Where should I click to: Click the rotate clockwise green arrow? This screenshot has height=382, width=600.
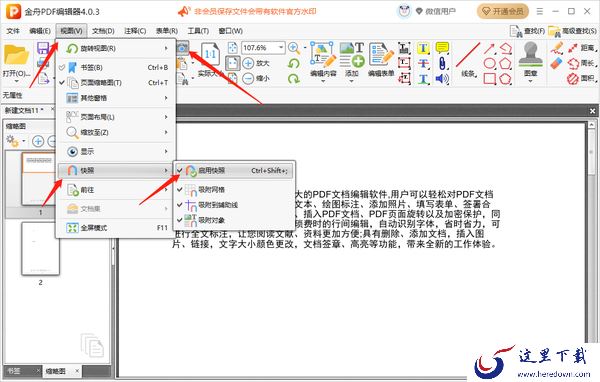coord(293,78)
